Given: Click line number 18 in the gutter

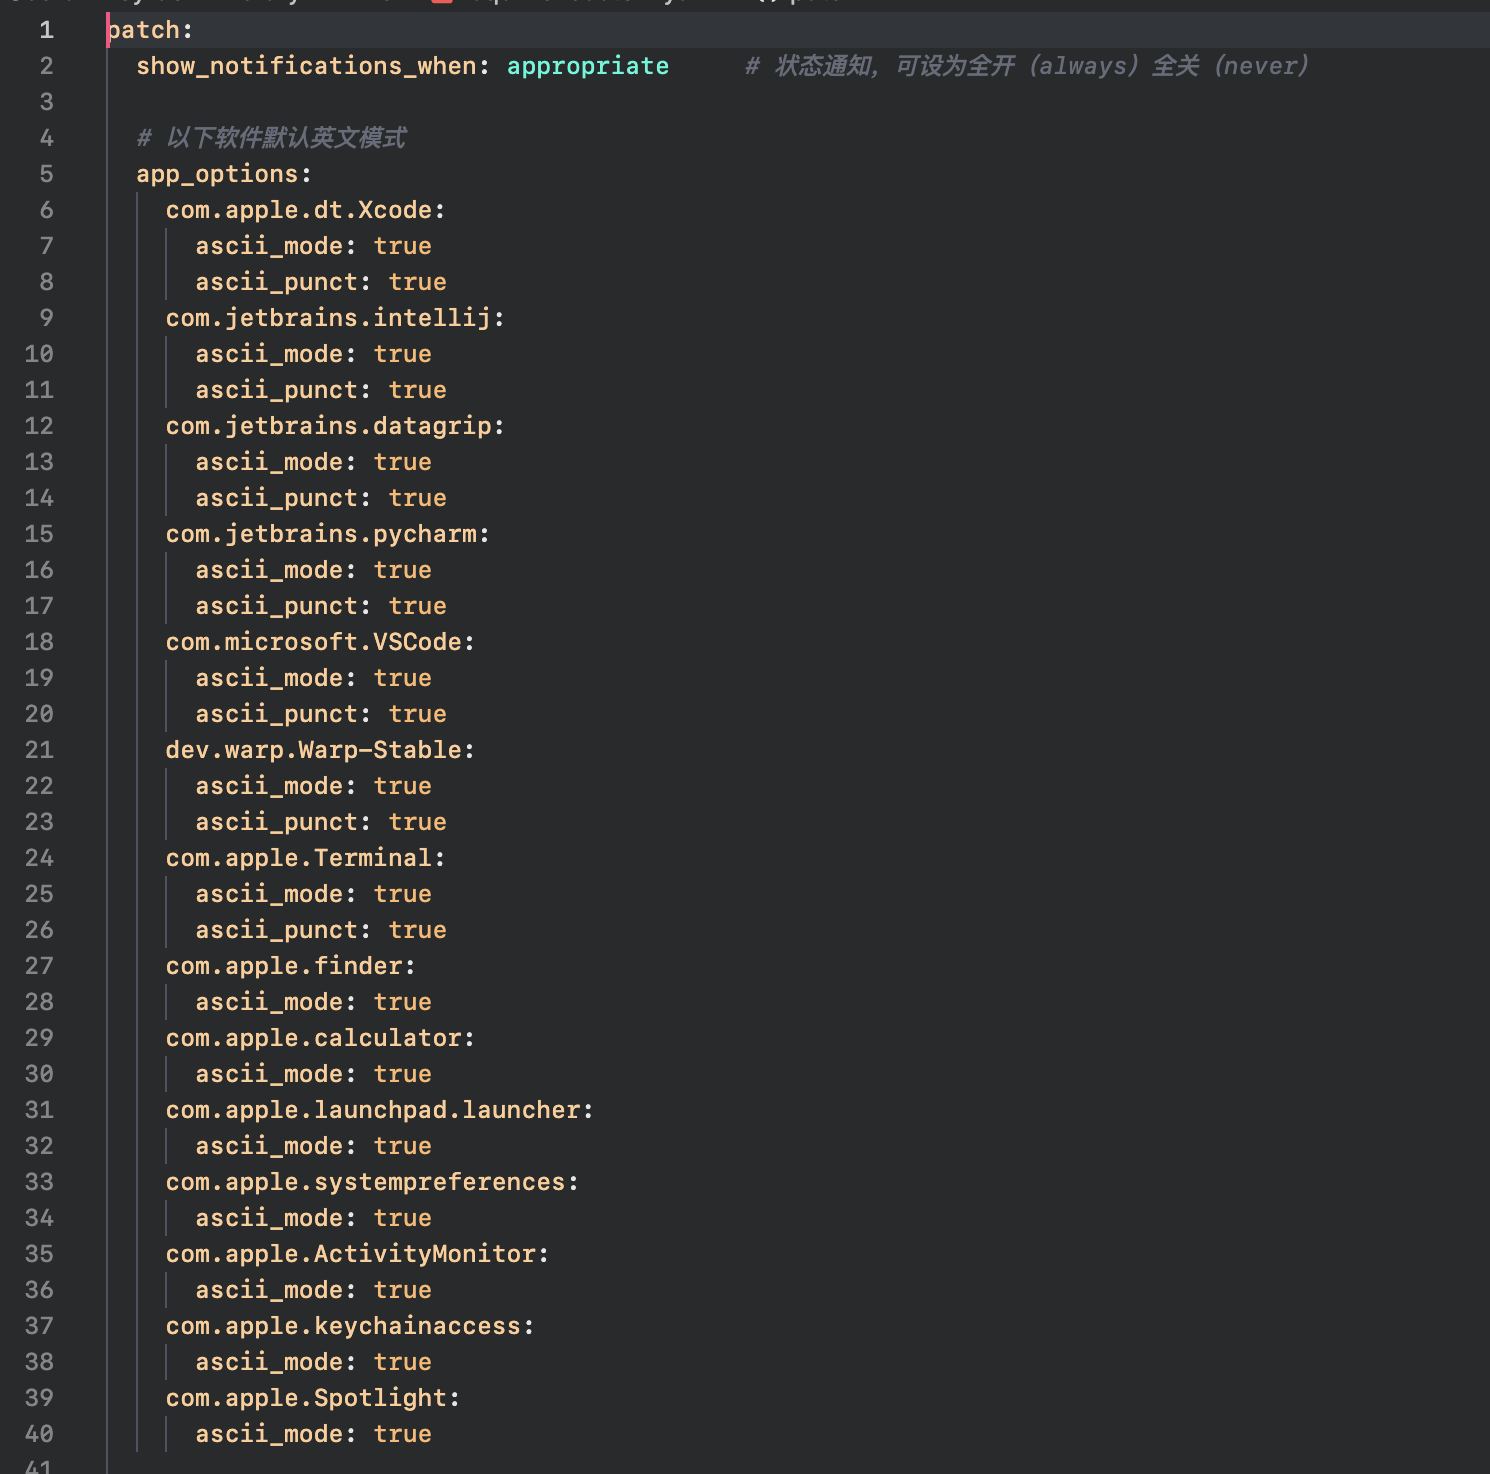Looking at the screenshot, I should [x=39, y=642].
